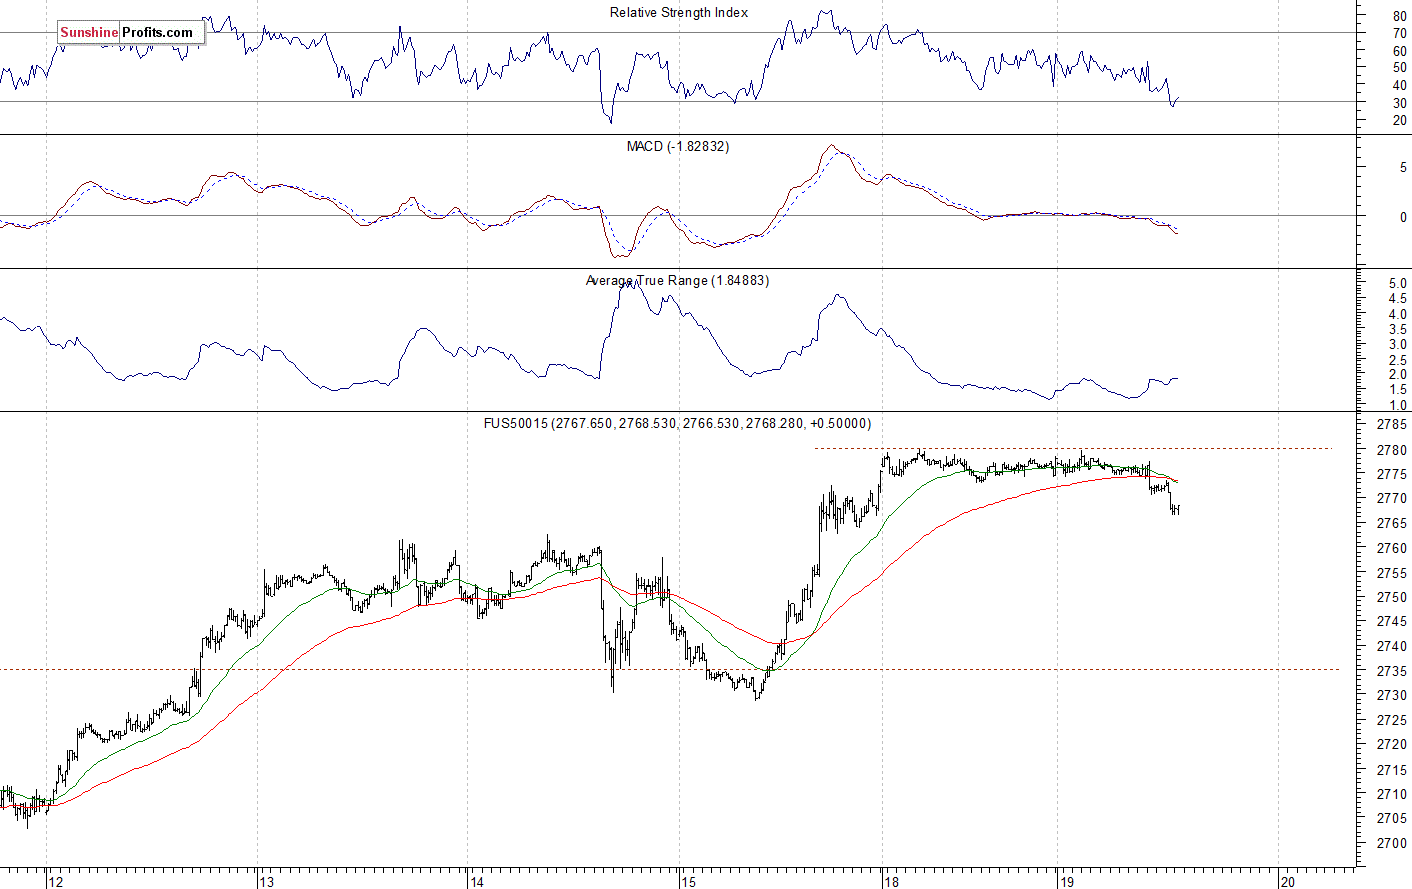Click the MACD 5 level axis label
Image resolution: width=1412 pixels, height=889 pixels.
[1403, 168]
